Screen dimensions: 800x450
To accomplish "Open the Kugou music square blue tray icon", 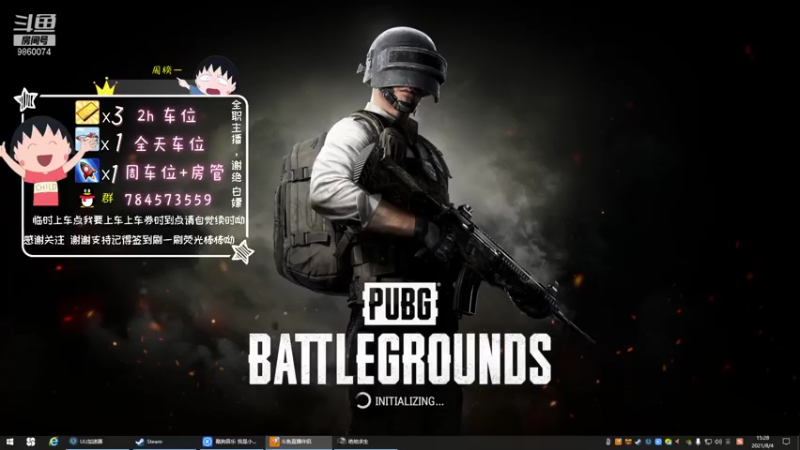I will click(658, 442).
